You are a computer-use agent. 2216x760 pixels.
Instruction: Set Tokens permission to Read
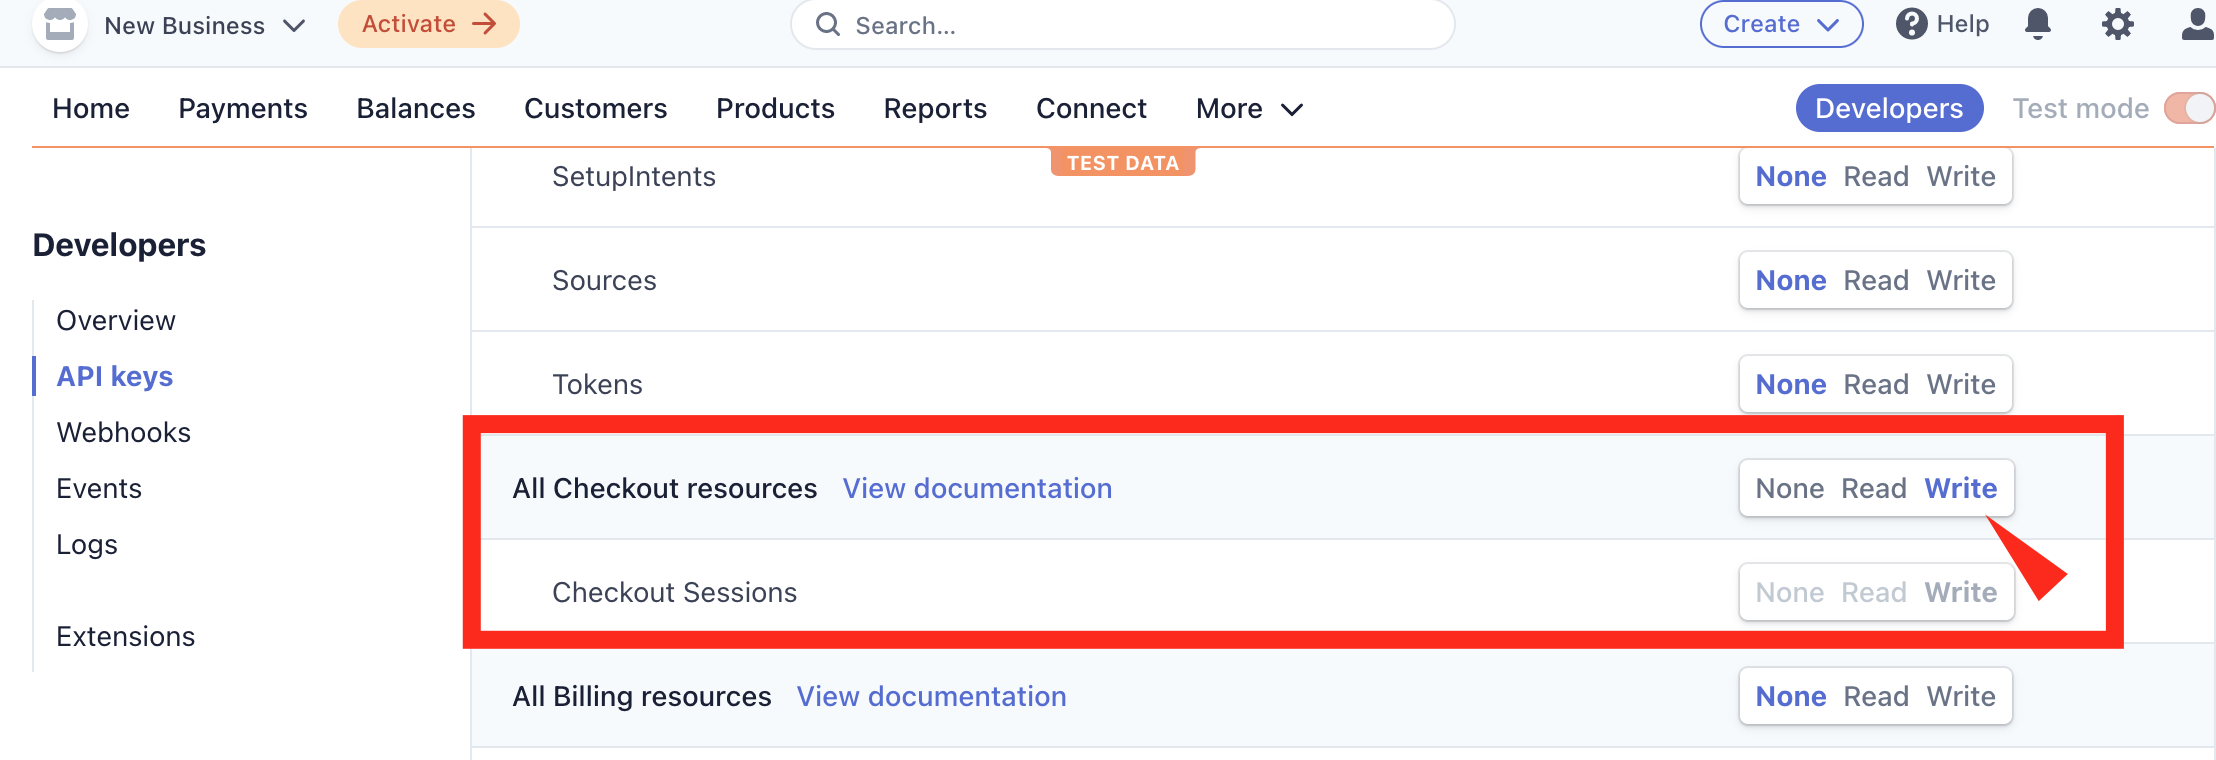point(1876,384)
